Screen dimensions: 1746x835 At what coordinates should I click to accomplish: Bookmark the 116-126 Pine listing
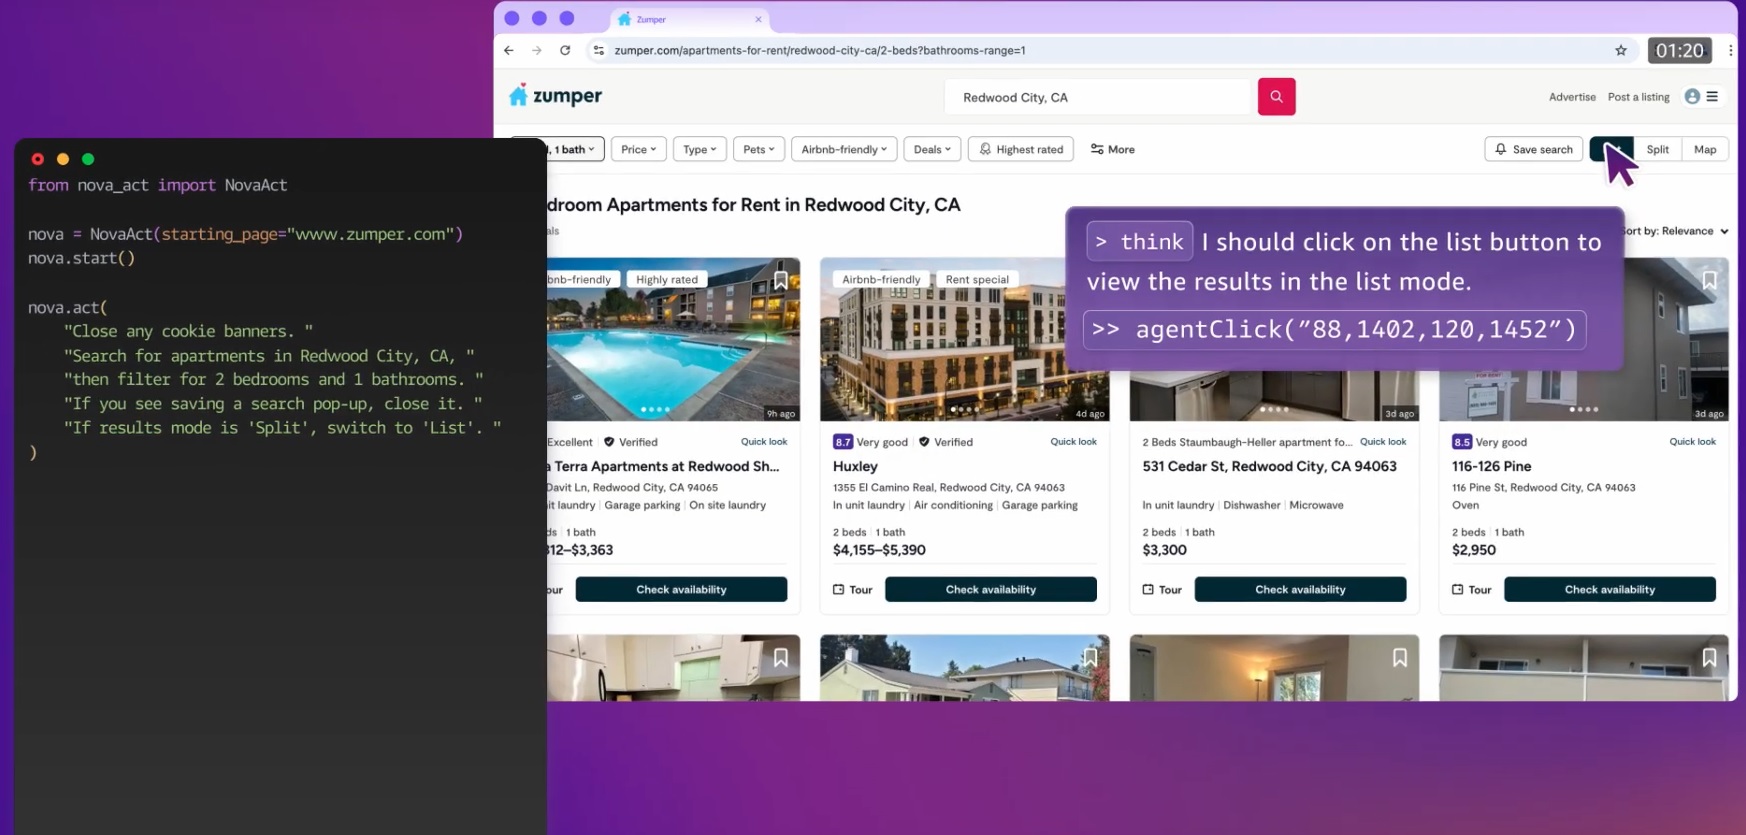[x=1709, y=281]
